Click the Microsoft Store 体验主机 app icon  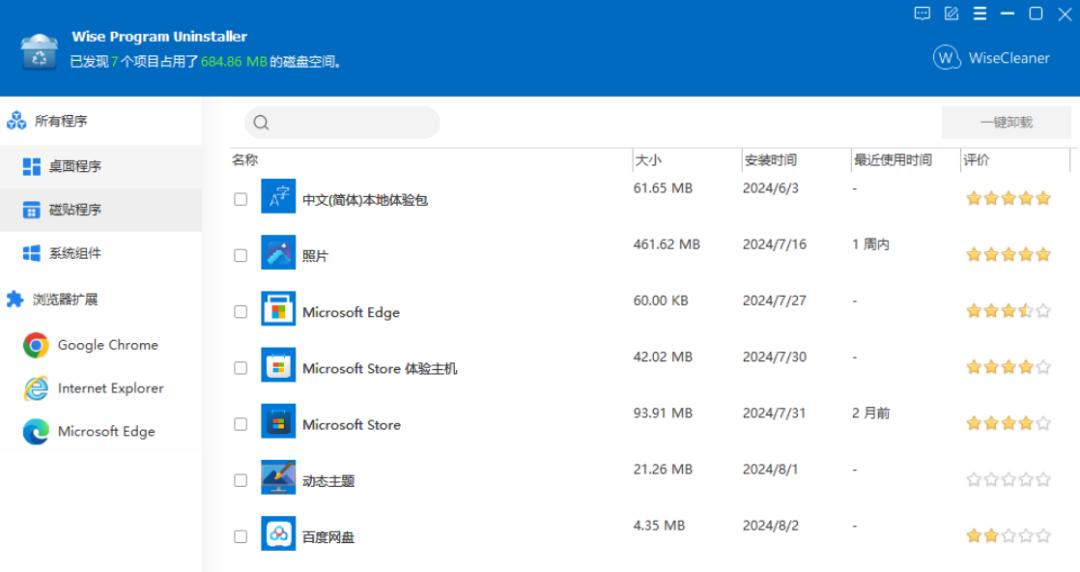tap(278, 365)
